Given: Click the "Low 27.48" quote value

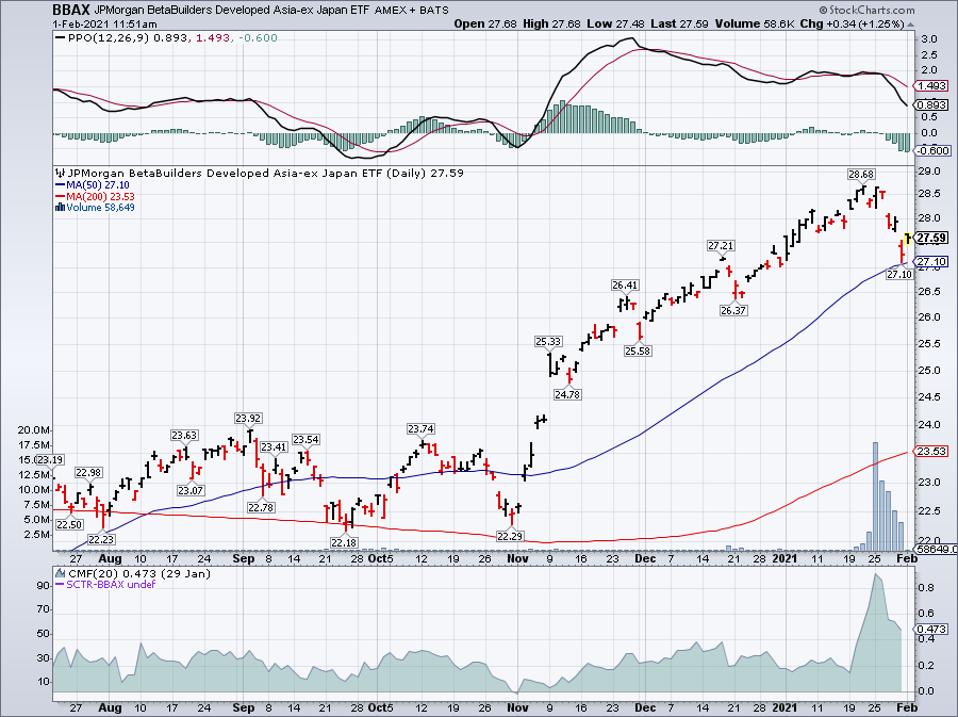Looking at the screenshot, I should (614, 24).
